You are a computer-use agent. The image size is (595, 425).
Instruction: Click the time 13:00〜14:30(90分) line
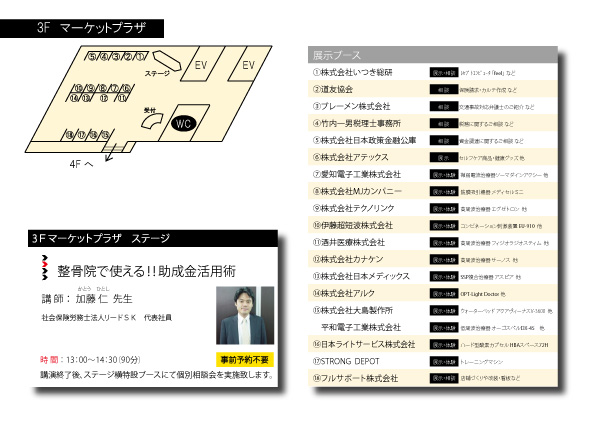[90, 360]
